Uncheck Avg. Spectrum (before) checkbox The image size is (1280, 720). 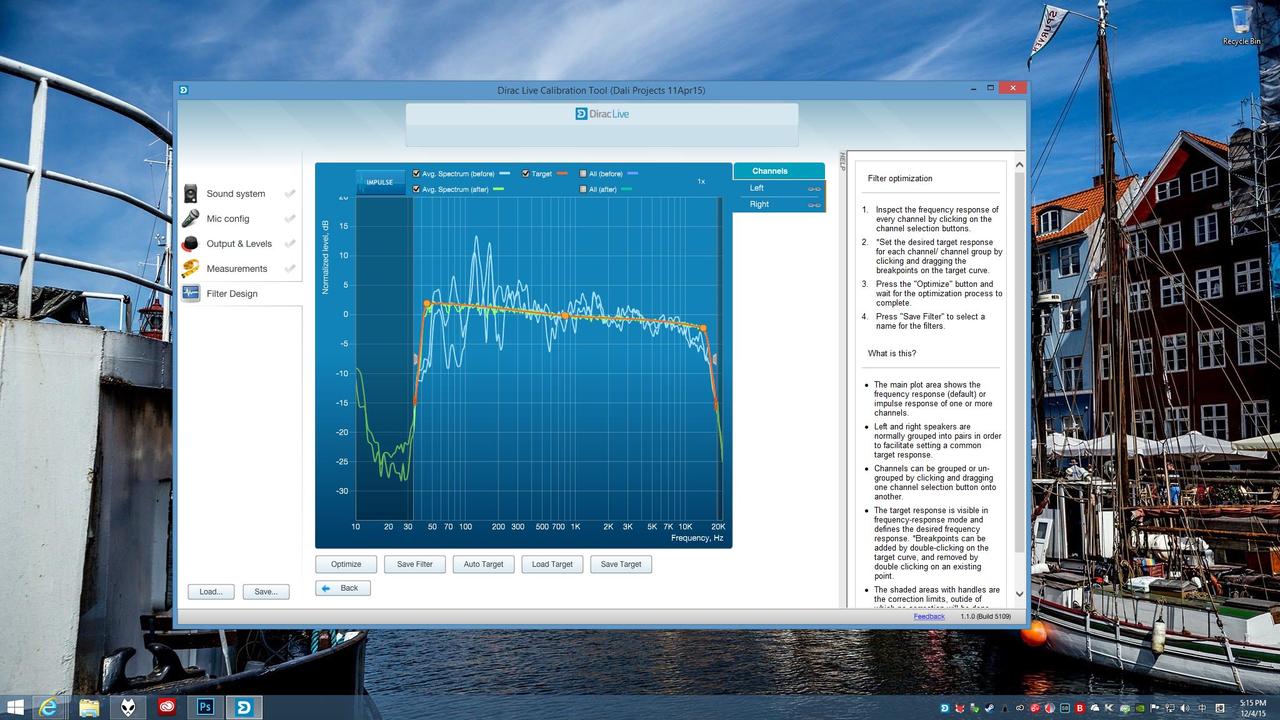click(417, 174)
